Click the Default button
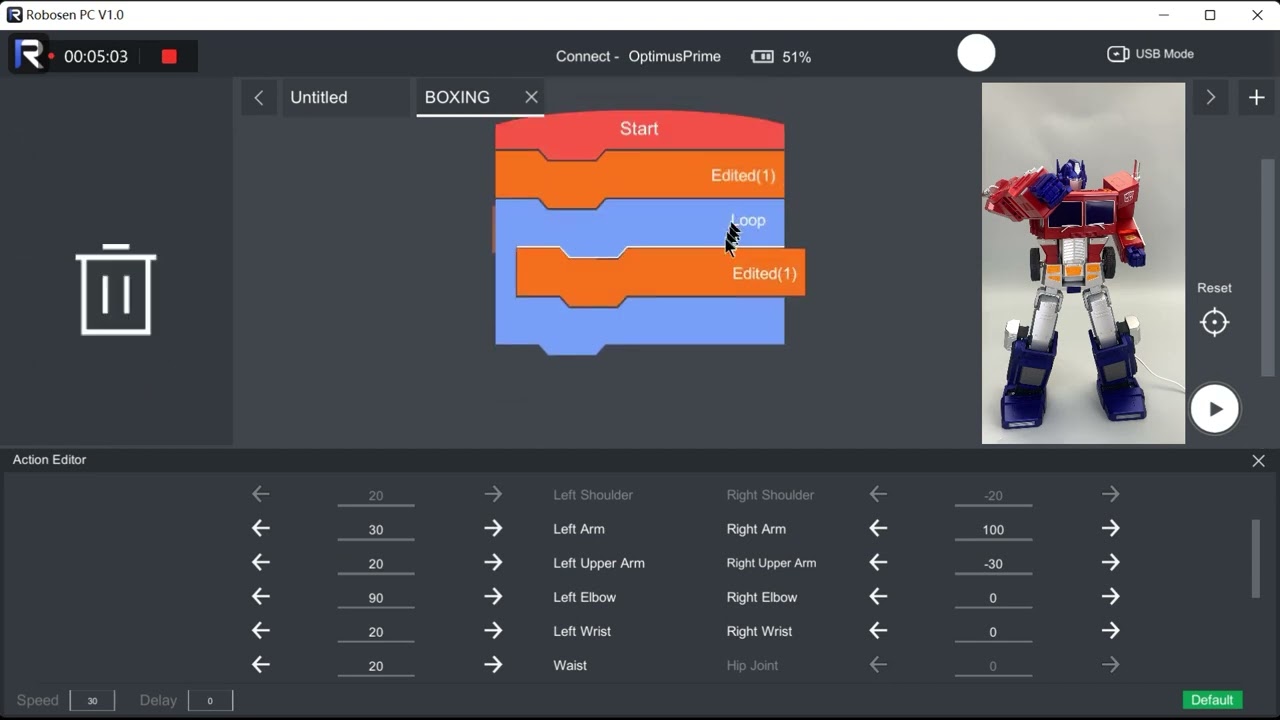The height and width of the screenshot is (720, 1280). pos(1212,700)
